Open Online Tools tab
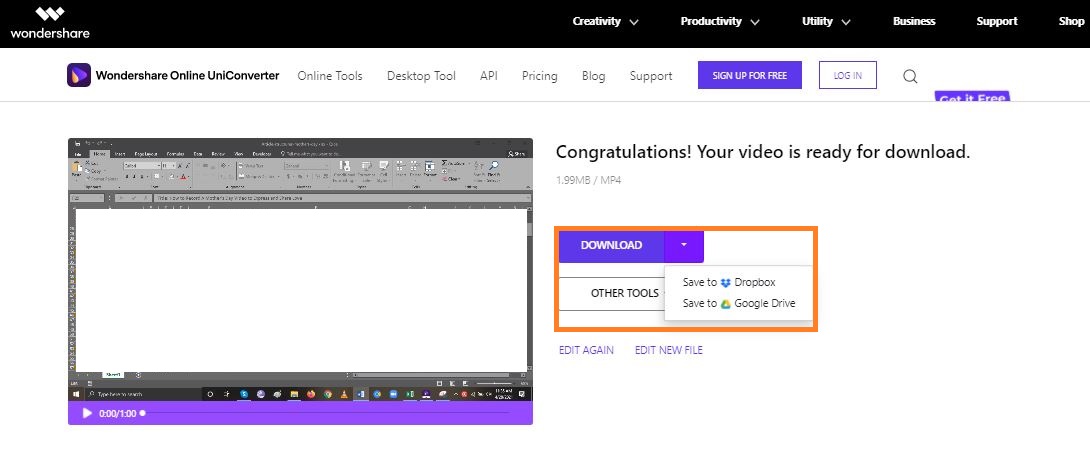 [x=330, y=76]
